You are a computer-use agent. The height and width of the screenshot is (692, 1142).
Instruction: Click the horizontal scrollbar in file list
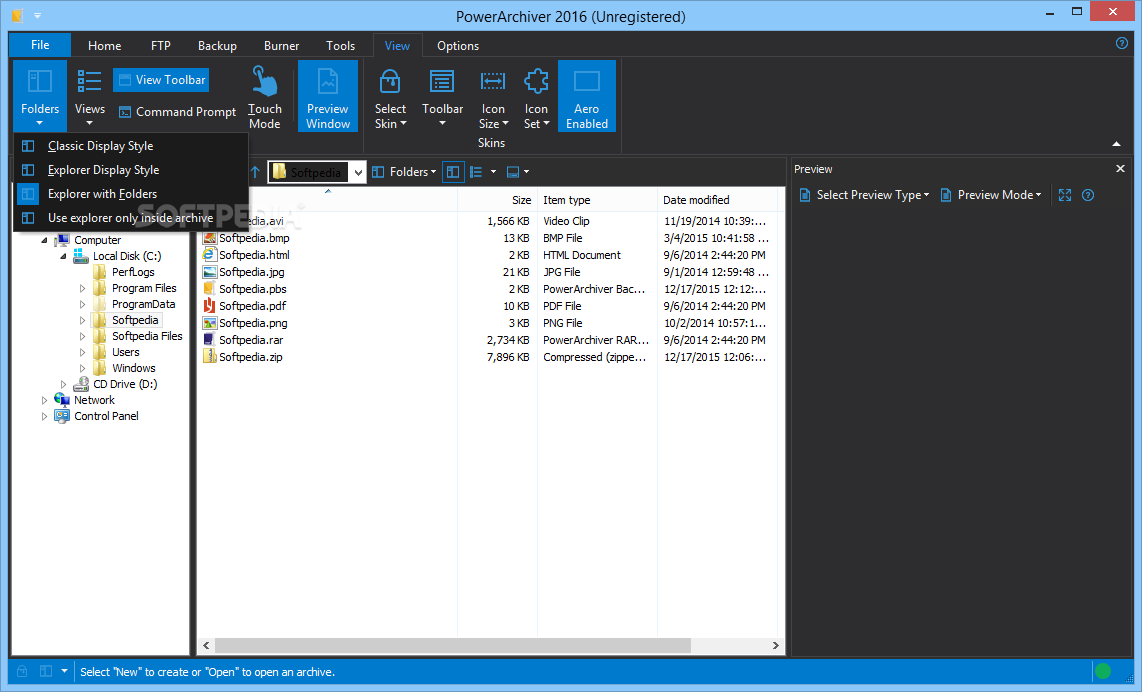tap(452, 645)
